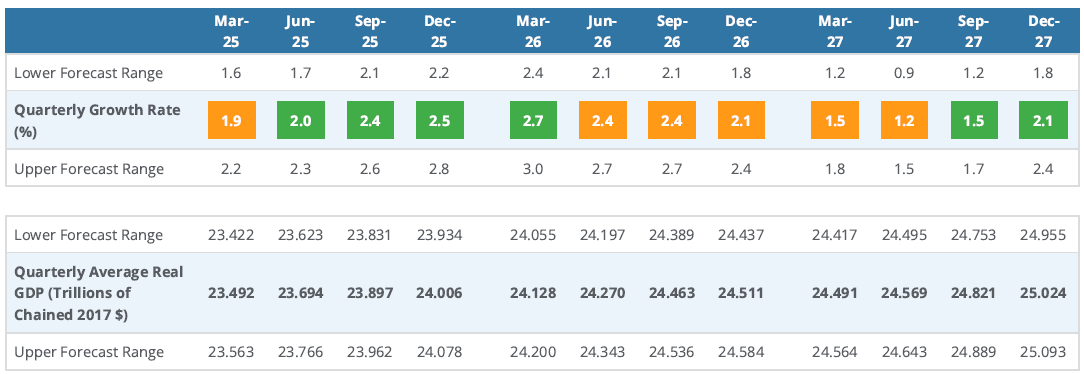Viewport: 1084px width, 374px height.
Task: Click the green 2.5 box for Dec-25
Action: pos(440,120)
